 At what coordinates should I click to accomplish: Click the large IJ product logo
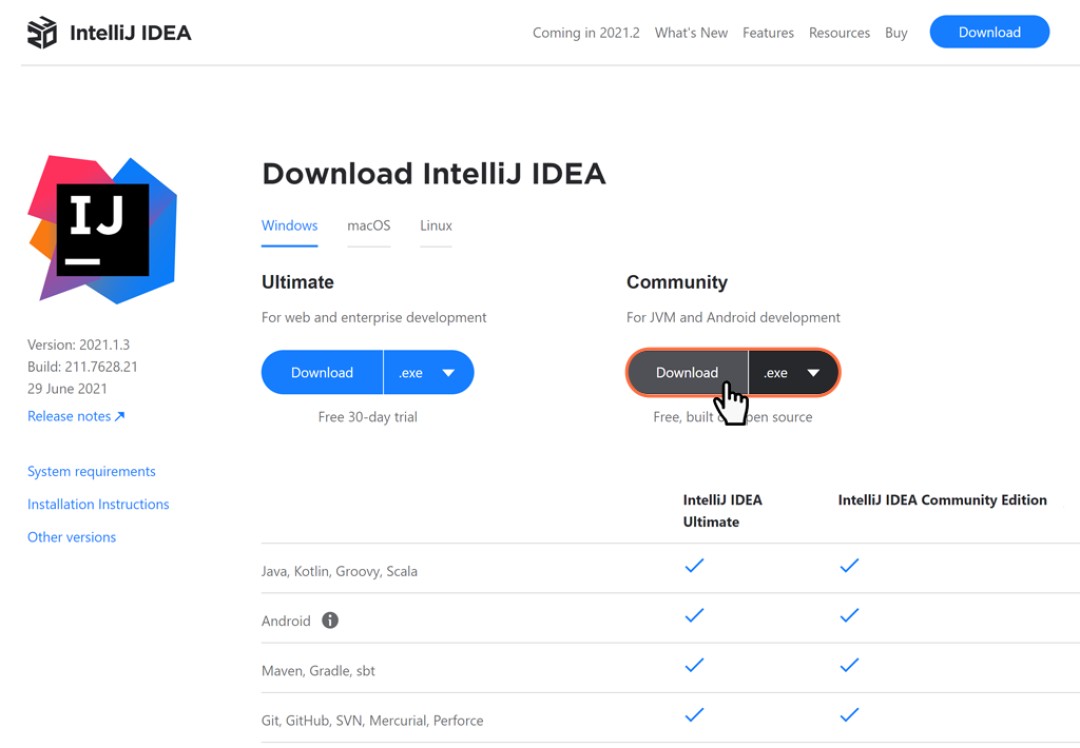click(102, 230)
